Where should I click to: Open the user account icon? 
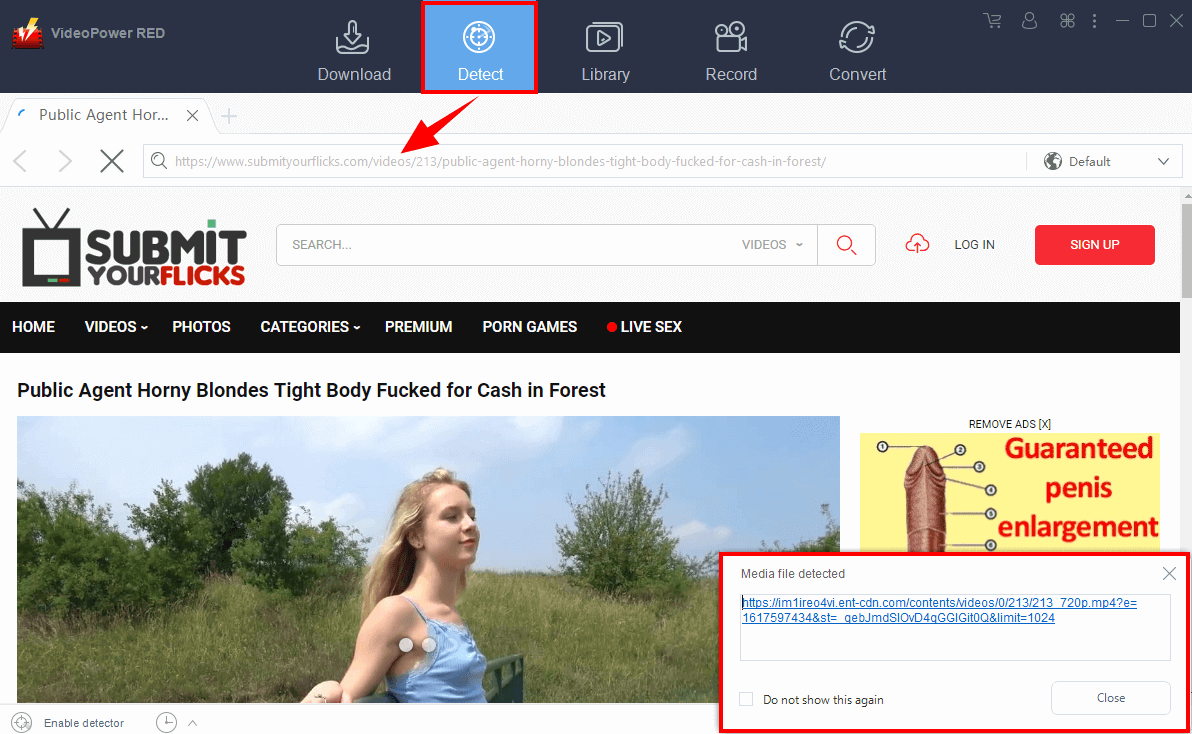pos(1029,21)
